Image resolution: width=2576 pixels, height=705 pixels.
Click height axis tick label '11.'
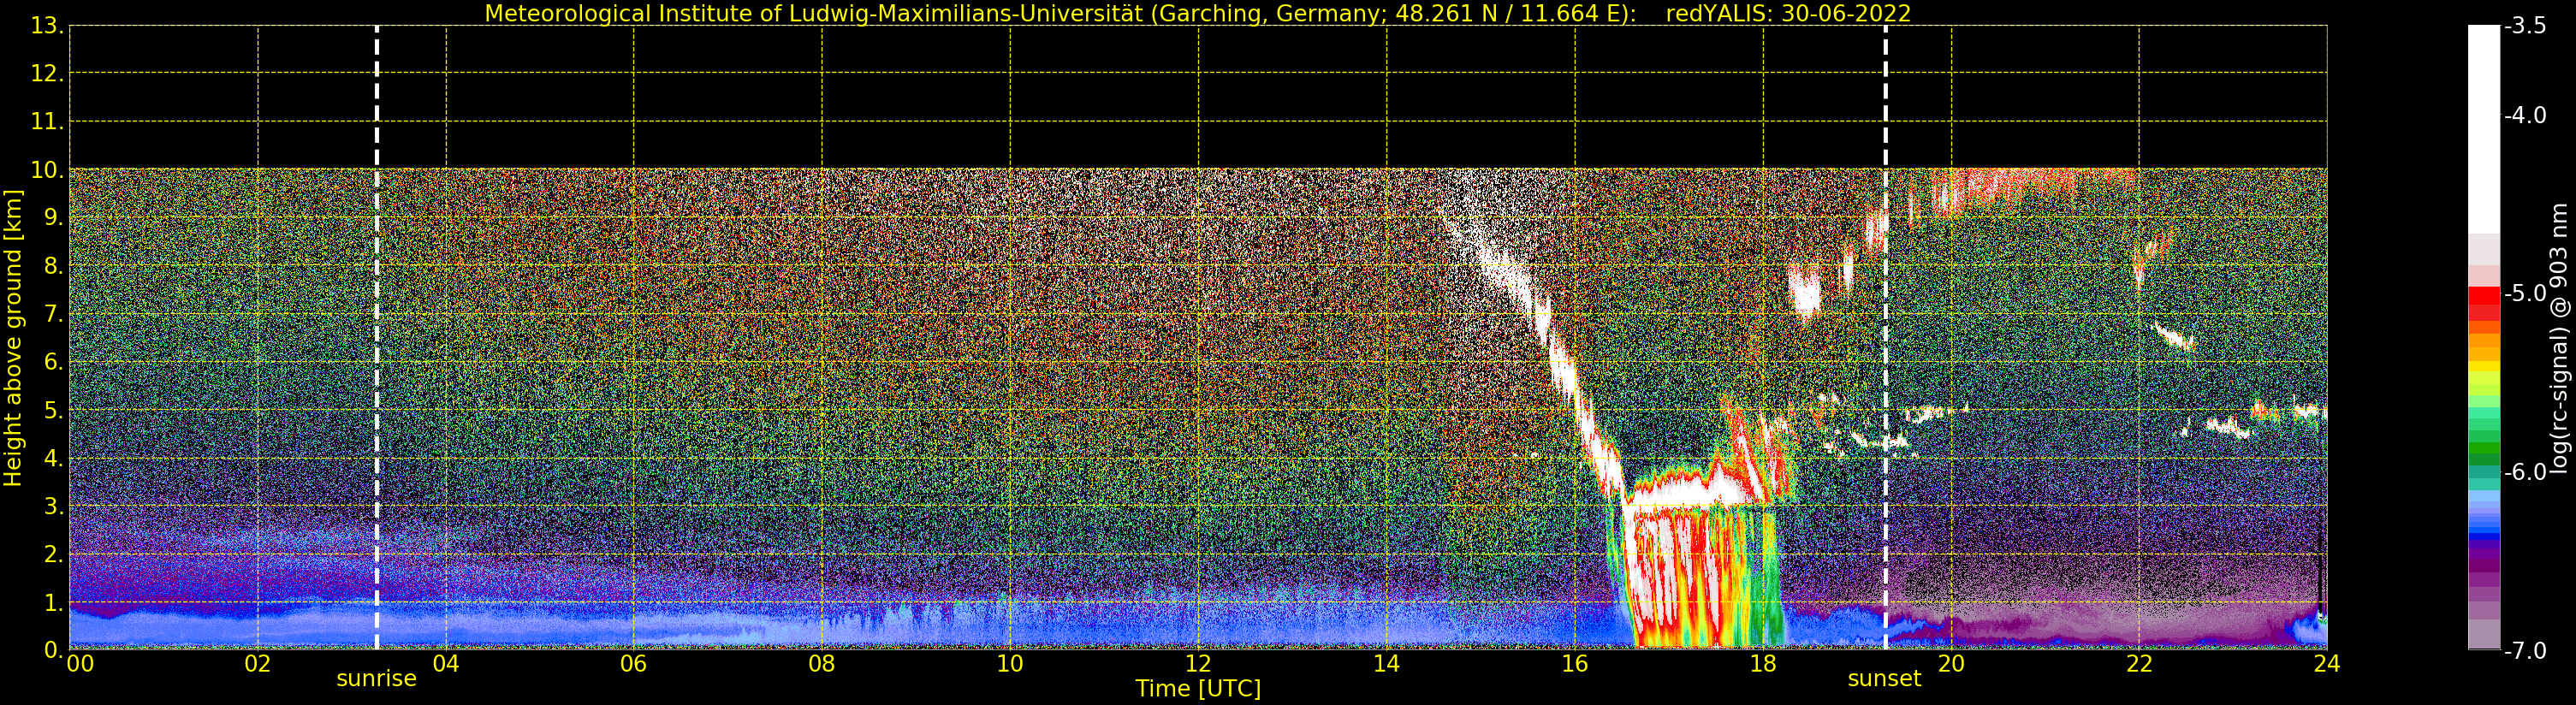(47, 122)
